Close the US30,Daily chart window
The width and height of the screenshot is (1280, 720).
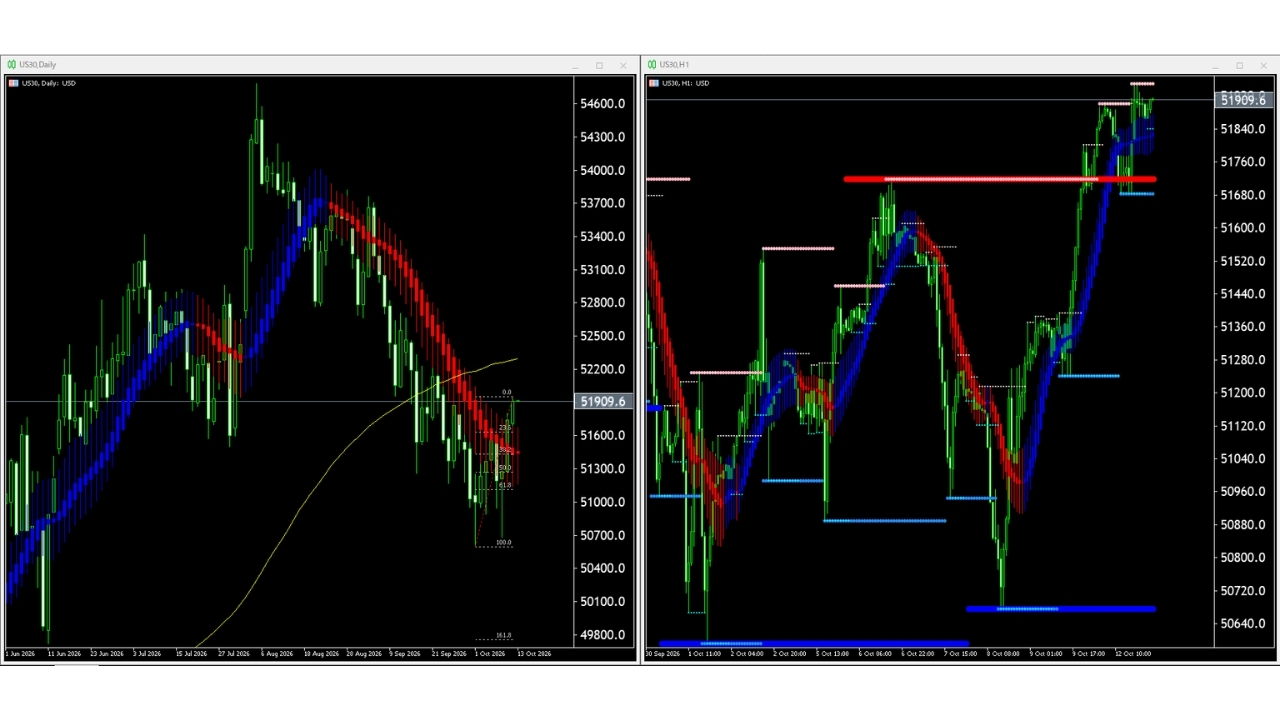(623, 65)
